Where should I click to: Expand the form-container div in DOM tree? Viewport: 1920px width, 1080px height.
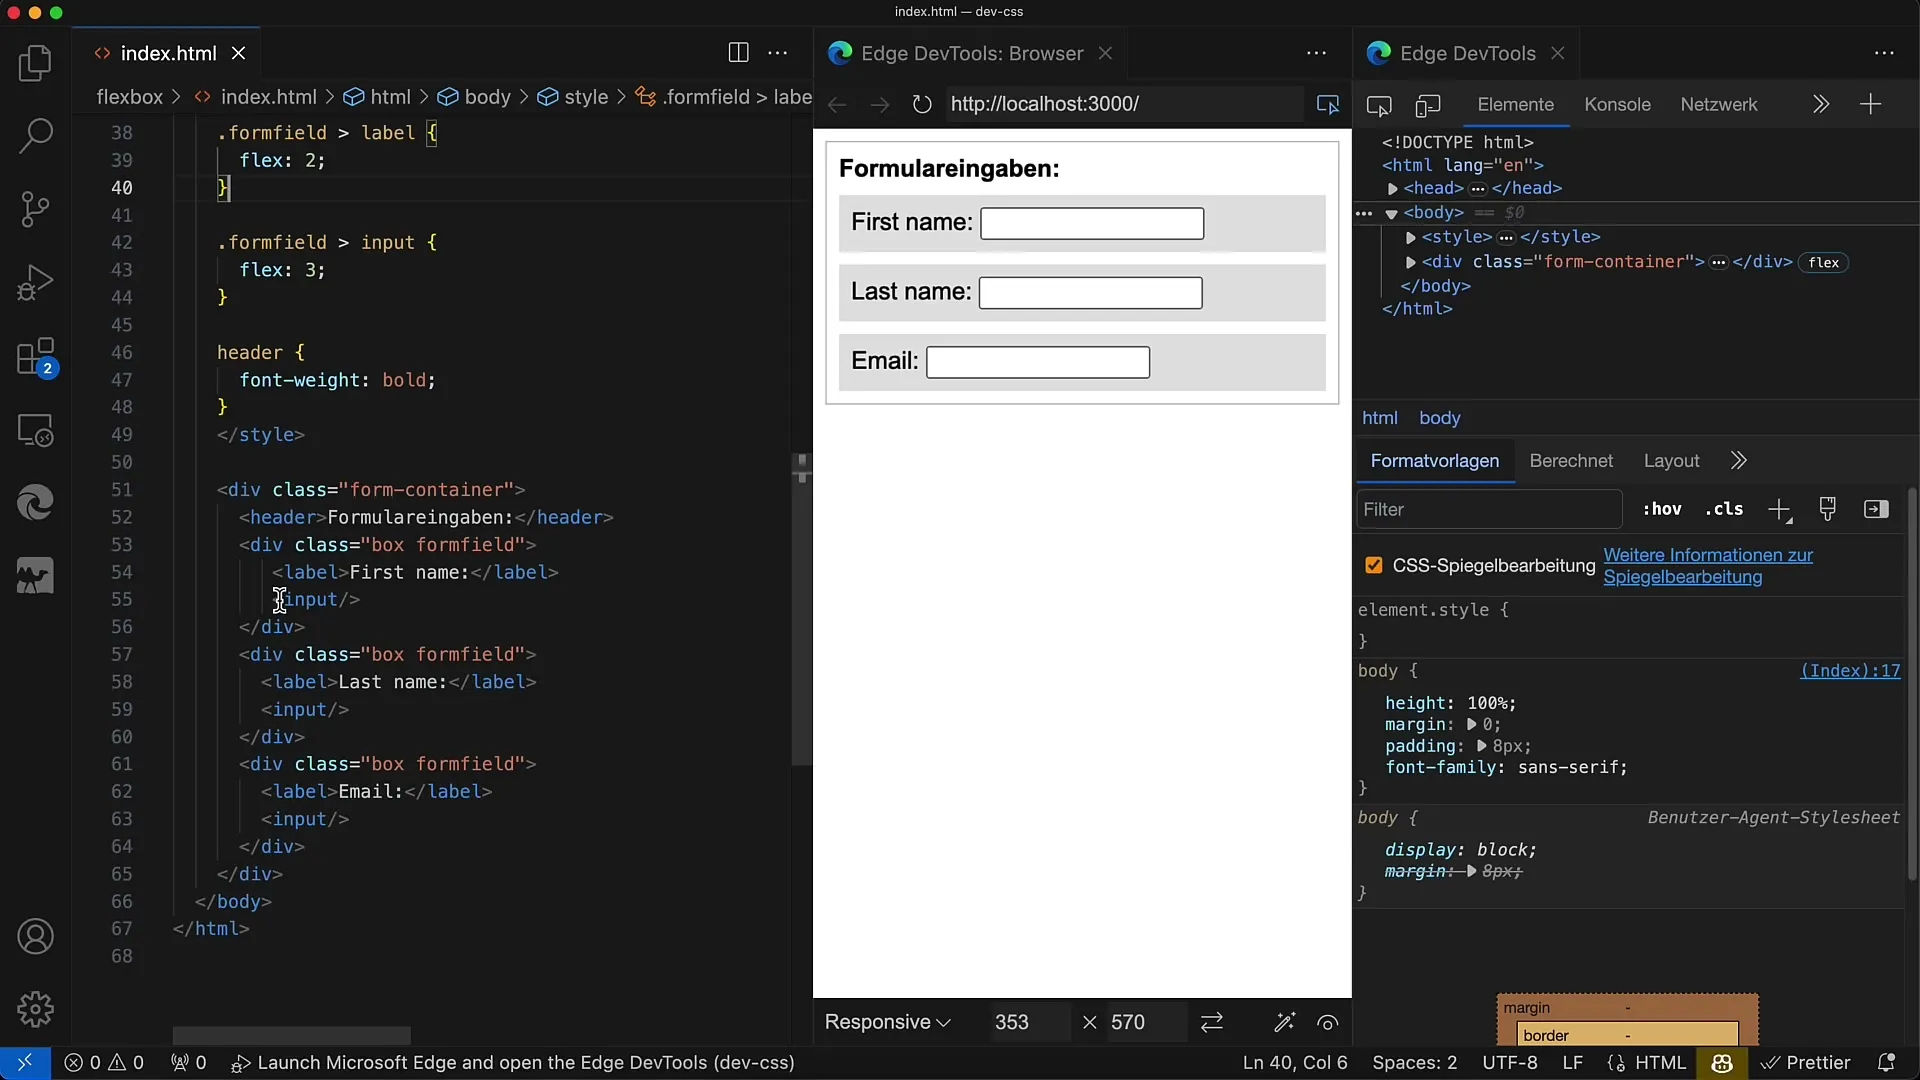point(1410,262)
